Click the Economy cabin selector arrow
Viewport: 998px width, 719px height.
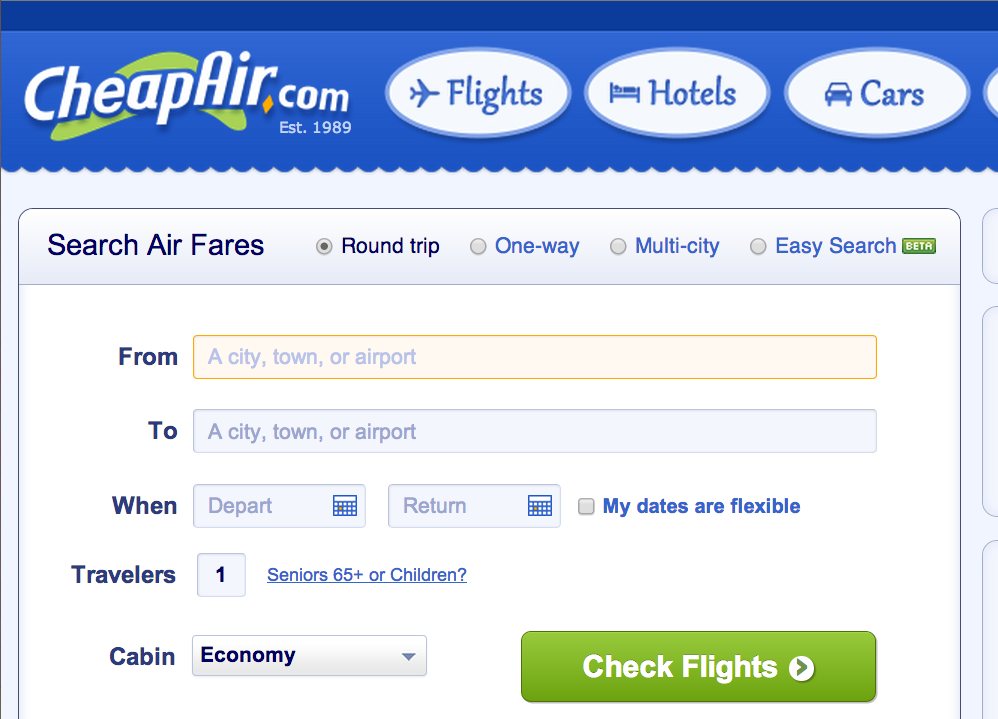coord(408,655)
